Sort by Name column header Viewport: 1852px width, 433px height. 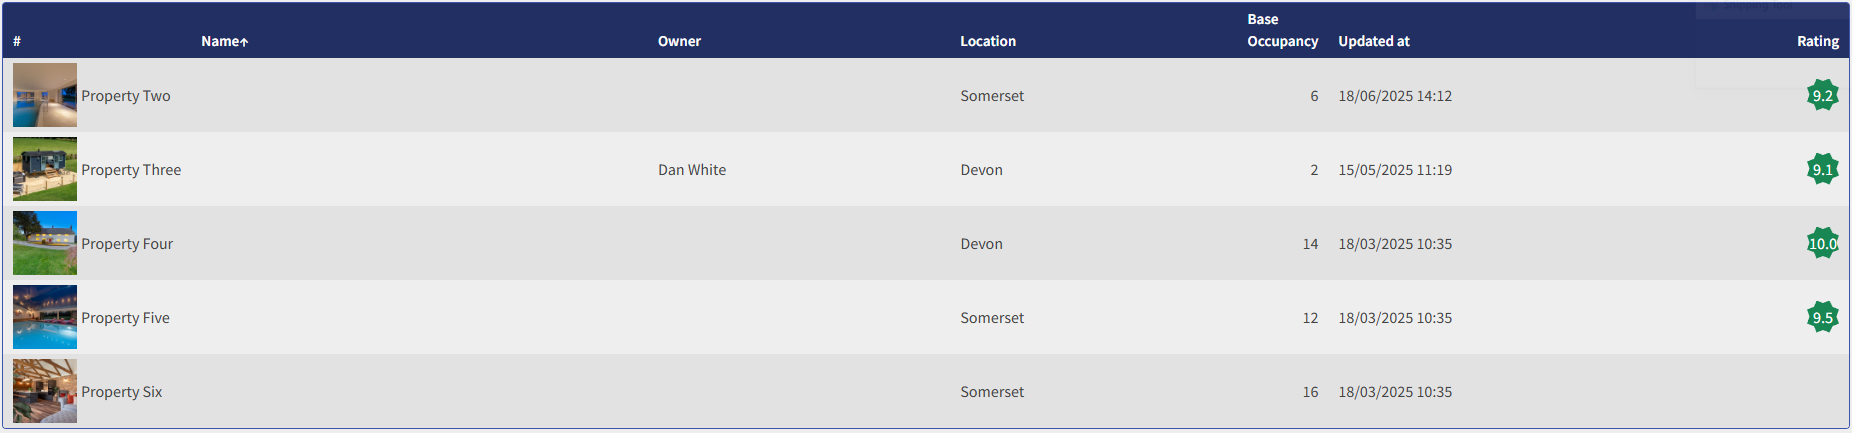pyautogui.click(x=224, y=41)
